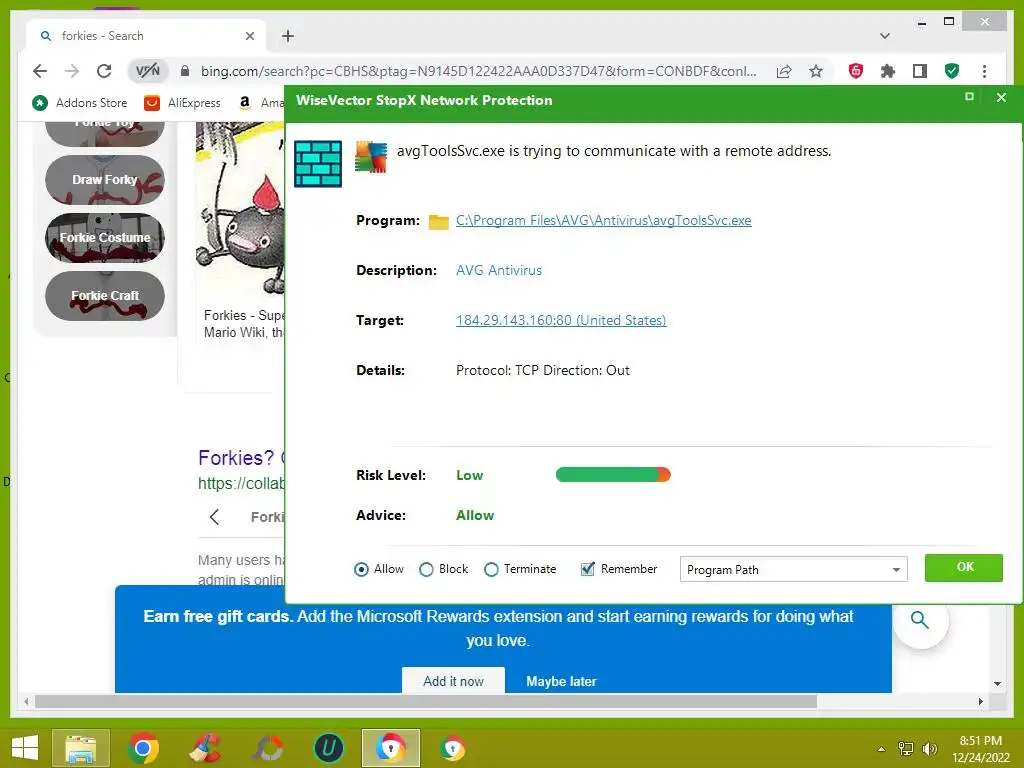Click the AVG program logo icon

pos(370,157)
